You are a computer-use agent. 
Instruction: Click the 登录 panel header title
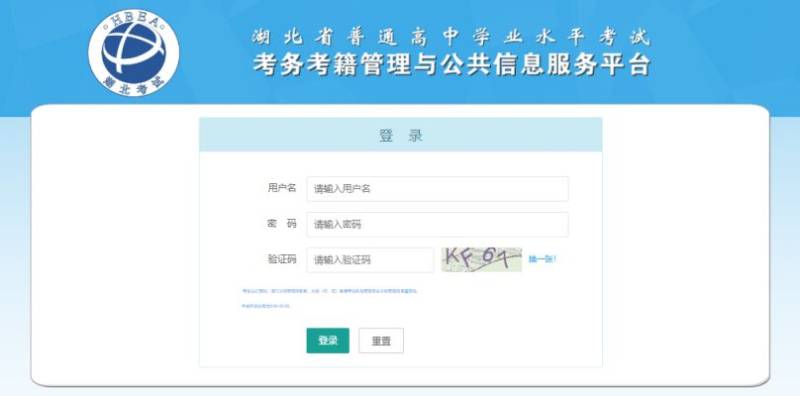click(401, 136)
